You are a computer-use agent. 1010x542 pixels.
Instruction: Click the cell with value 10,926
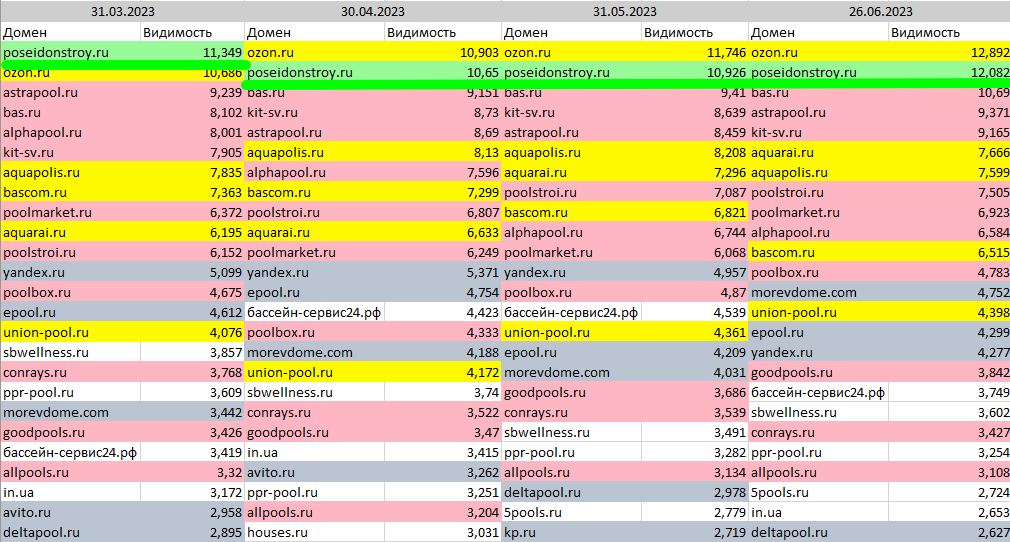point(695,72)
